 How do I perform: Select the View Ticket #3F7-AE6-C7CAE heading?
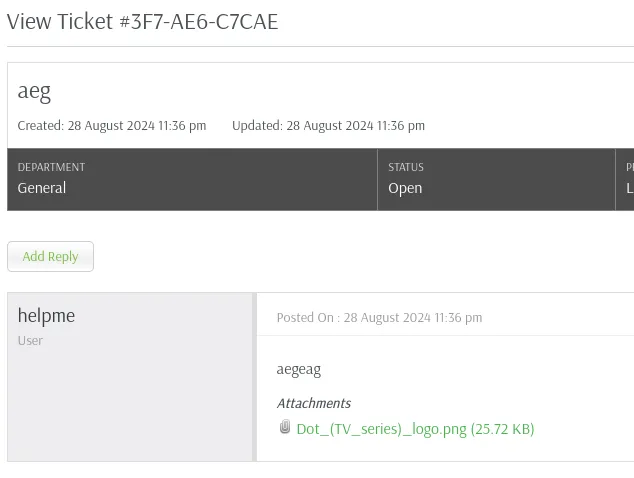click(x=142, y=21)
